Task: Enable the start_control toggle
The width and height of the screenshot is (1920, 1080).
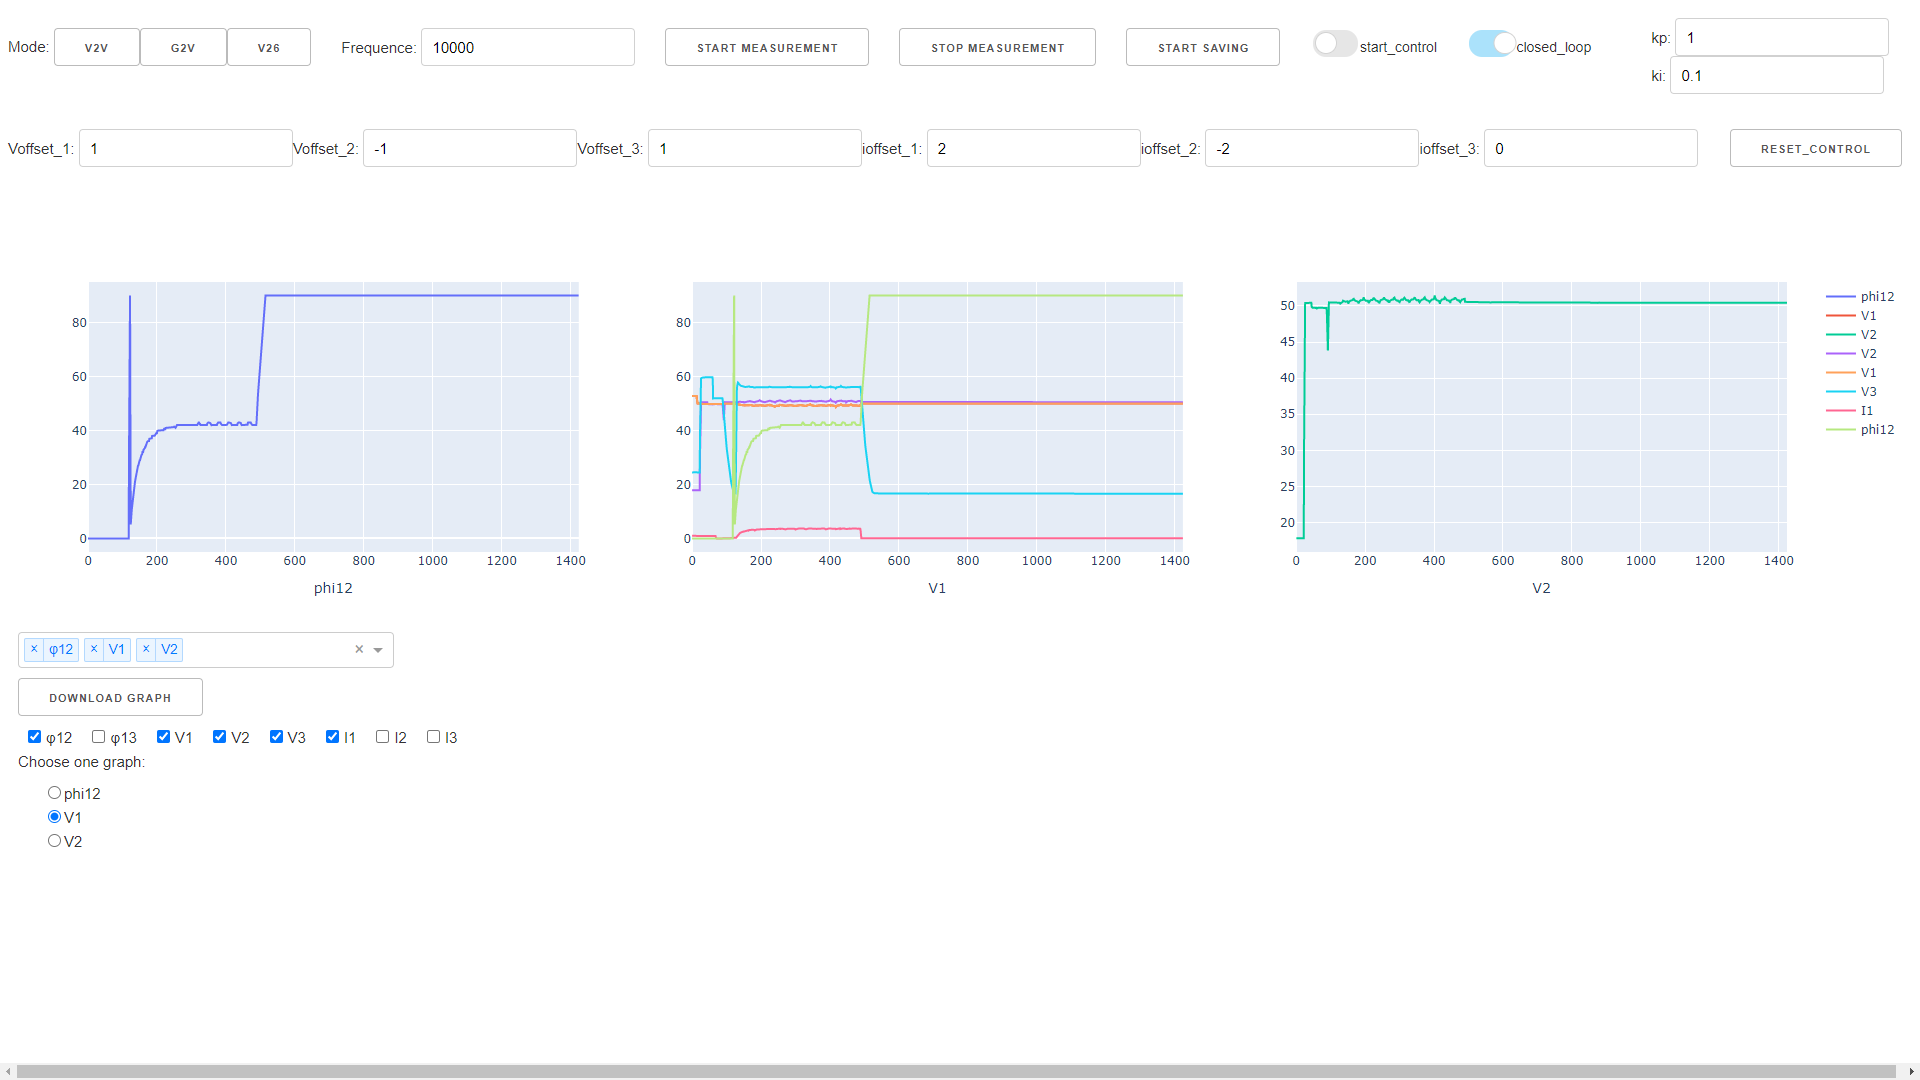Action: [1334, 44]
